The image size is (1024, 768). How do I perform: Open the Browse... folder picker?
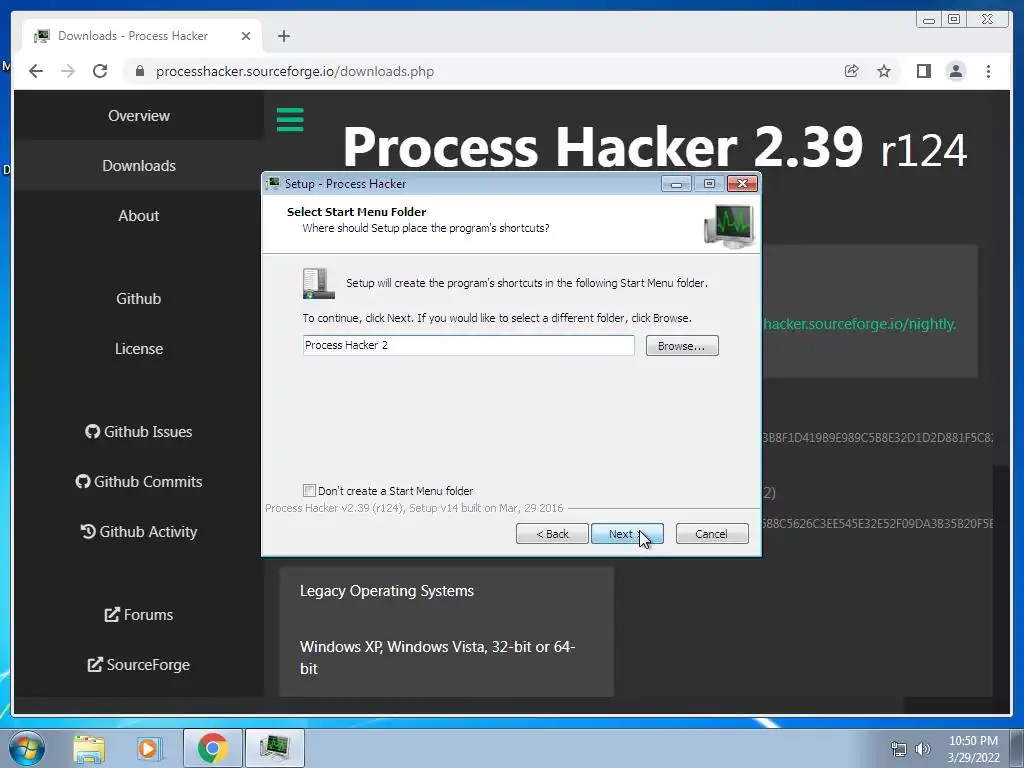point(682,345)
